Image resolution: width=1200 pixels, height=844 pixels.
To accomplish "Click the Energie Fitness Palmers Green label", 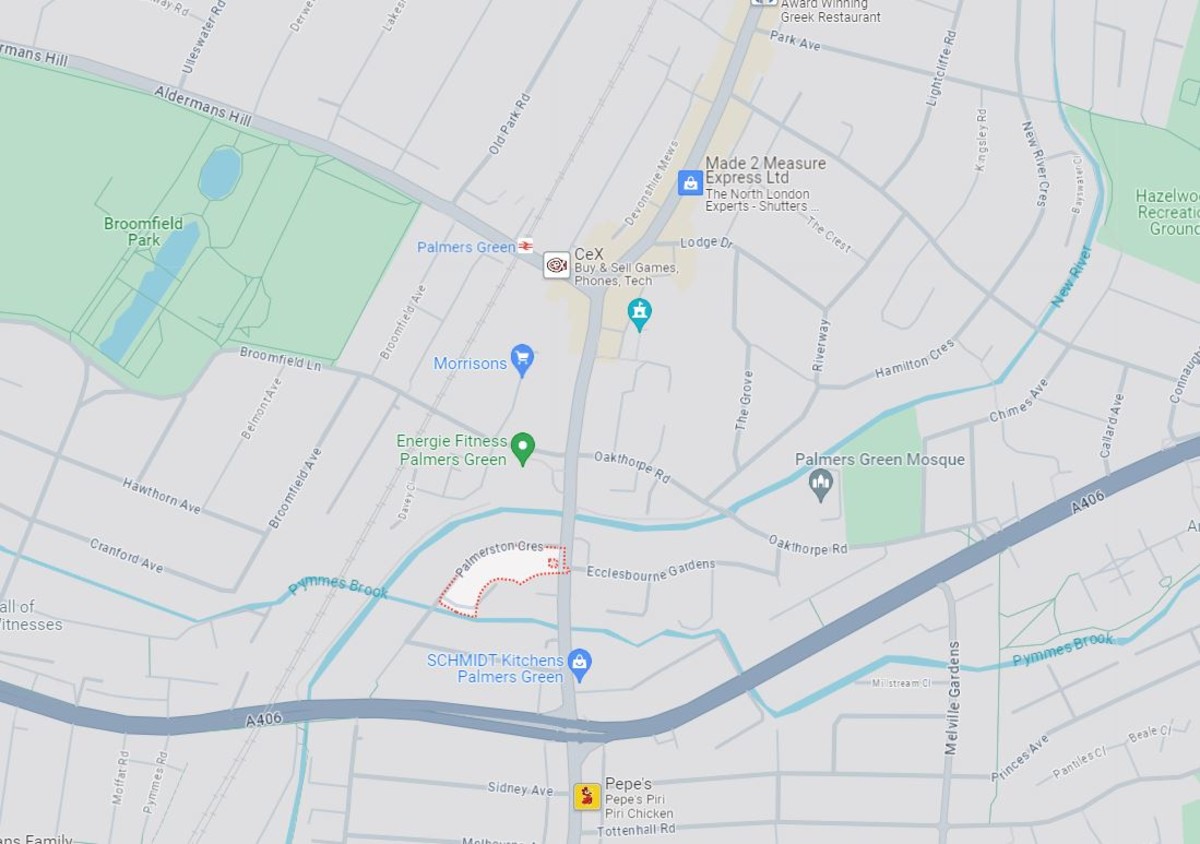I will [452, 450].
